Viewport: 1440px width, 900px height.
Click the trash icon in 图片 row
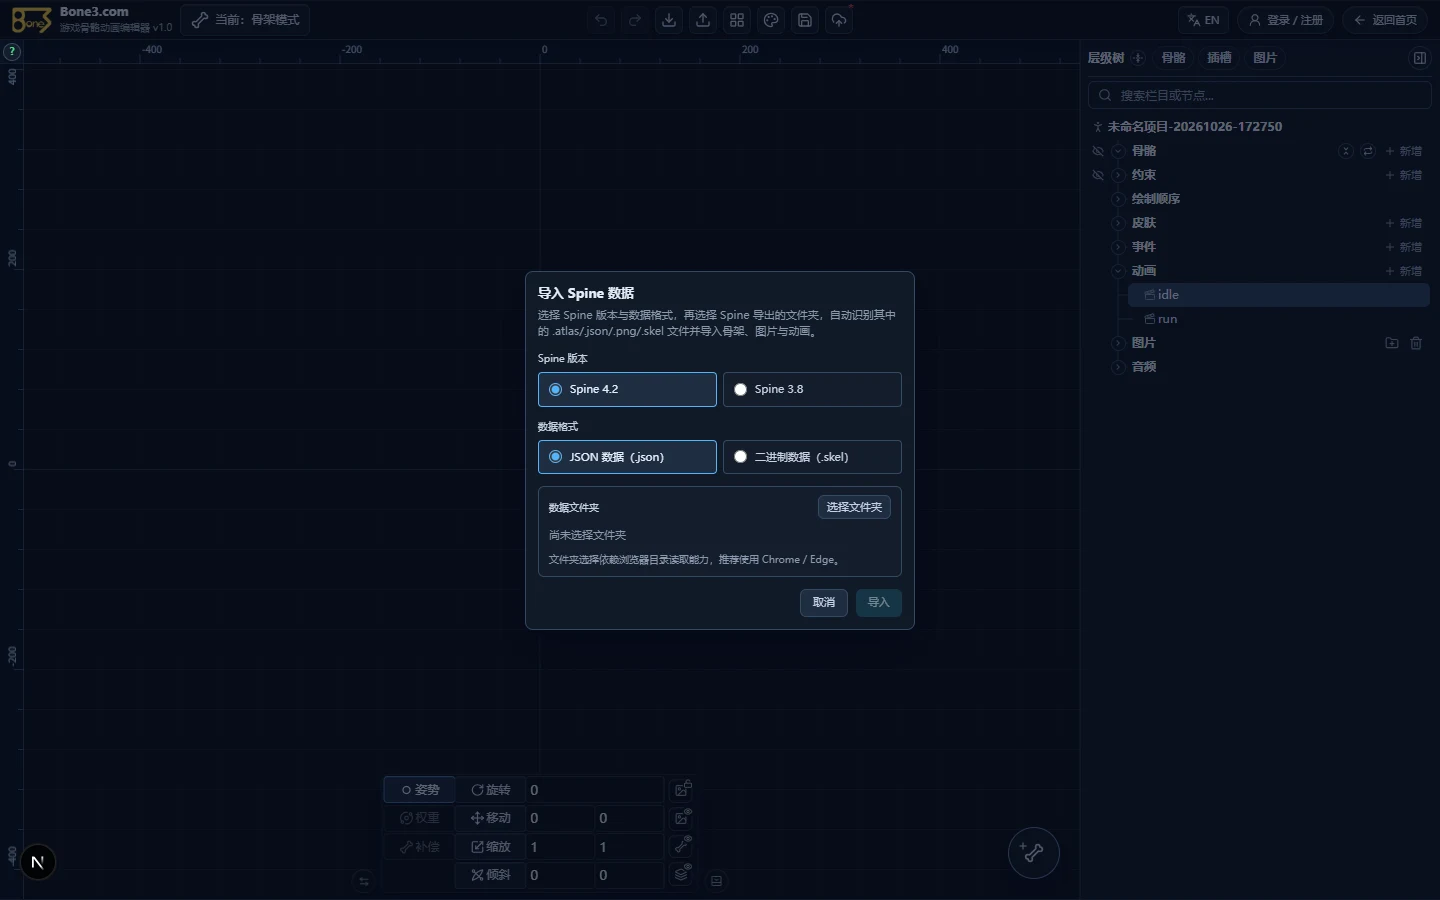pyautogui.click(x=1416, y=343)
